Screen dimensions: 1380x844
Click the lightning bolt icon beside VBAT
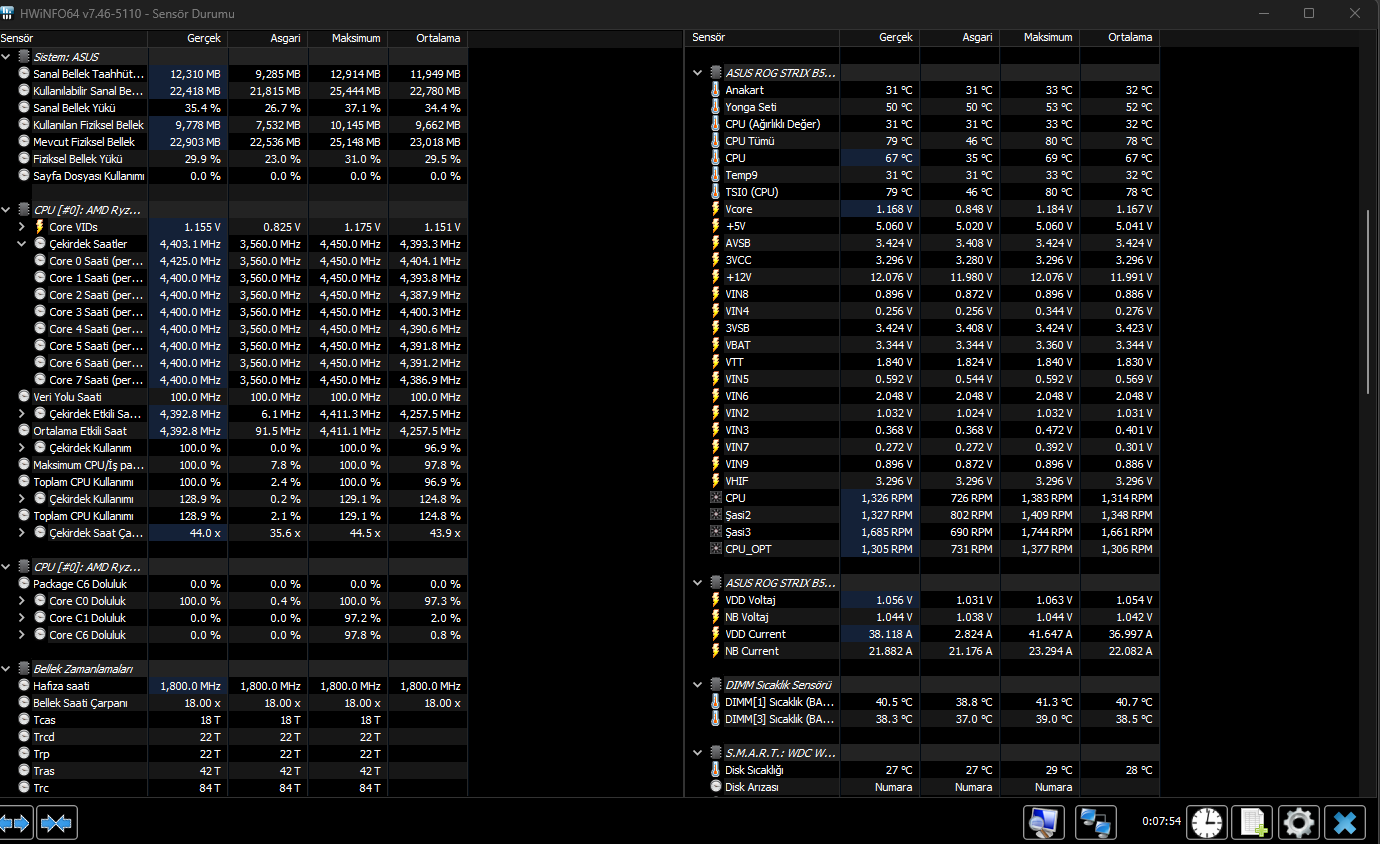coord(715,345)
